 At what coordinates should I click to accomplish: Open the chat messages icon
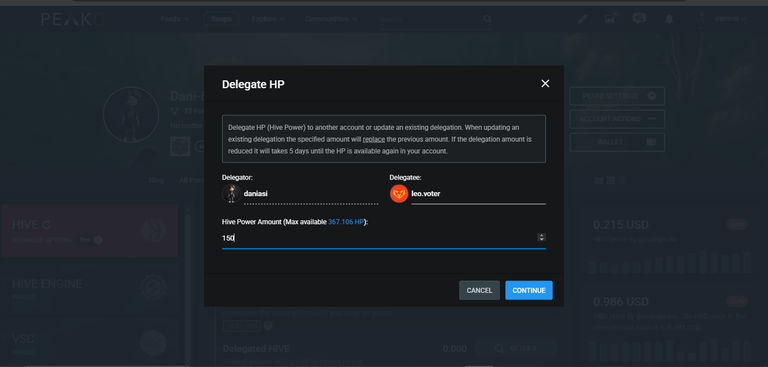[639, 19]
